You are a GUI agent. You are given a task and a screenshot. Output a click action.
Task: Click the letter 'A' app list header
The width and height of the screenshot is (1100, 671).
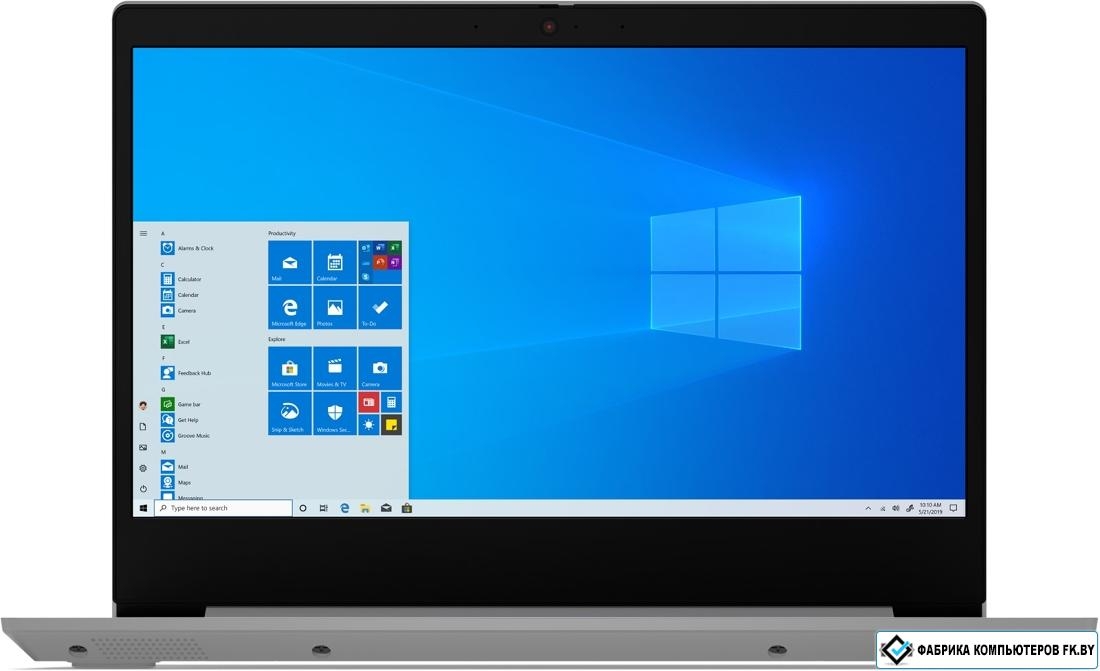[x=163, y=234]
